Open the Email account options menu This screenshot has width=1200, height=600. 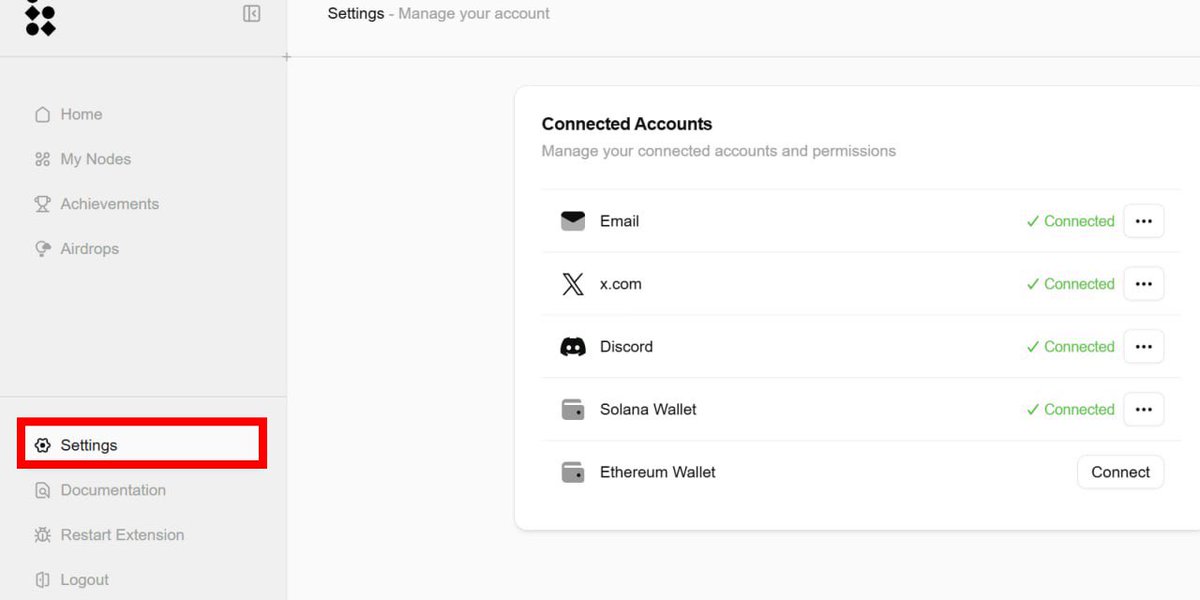[1144, 221]
